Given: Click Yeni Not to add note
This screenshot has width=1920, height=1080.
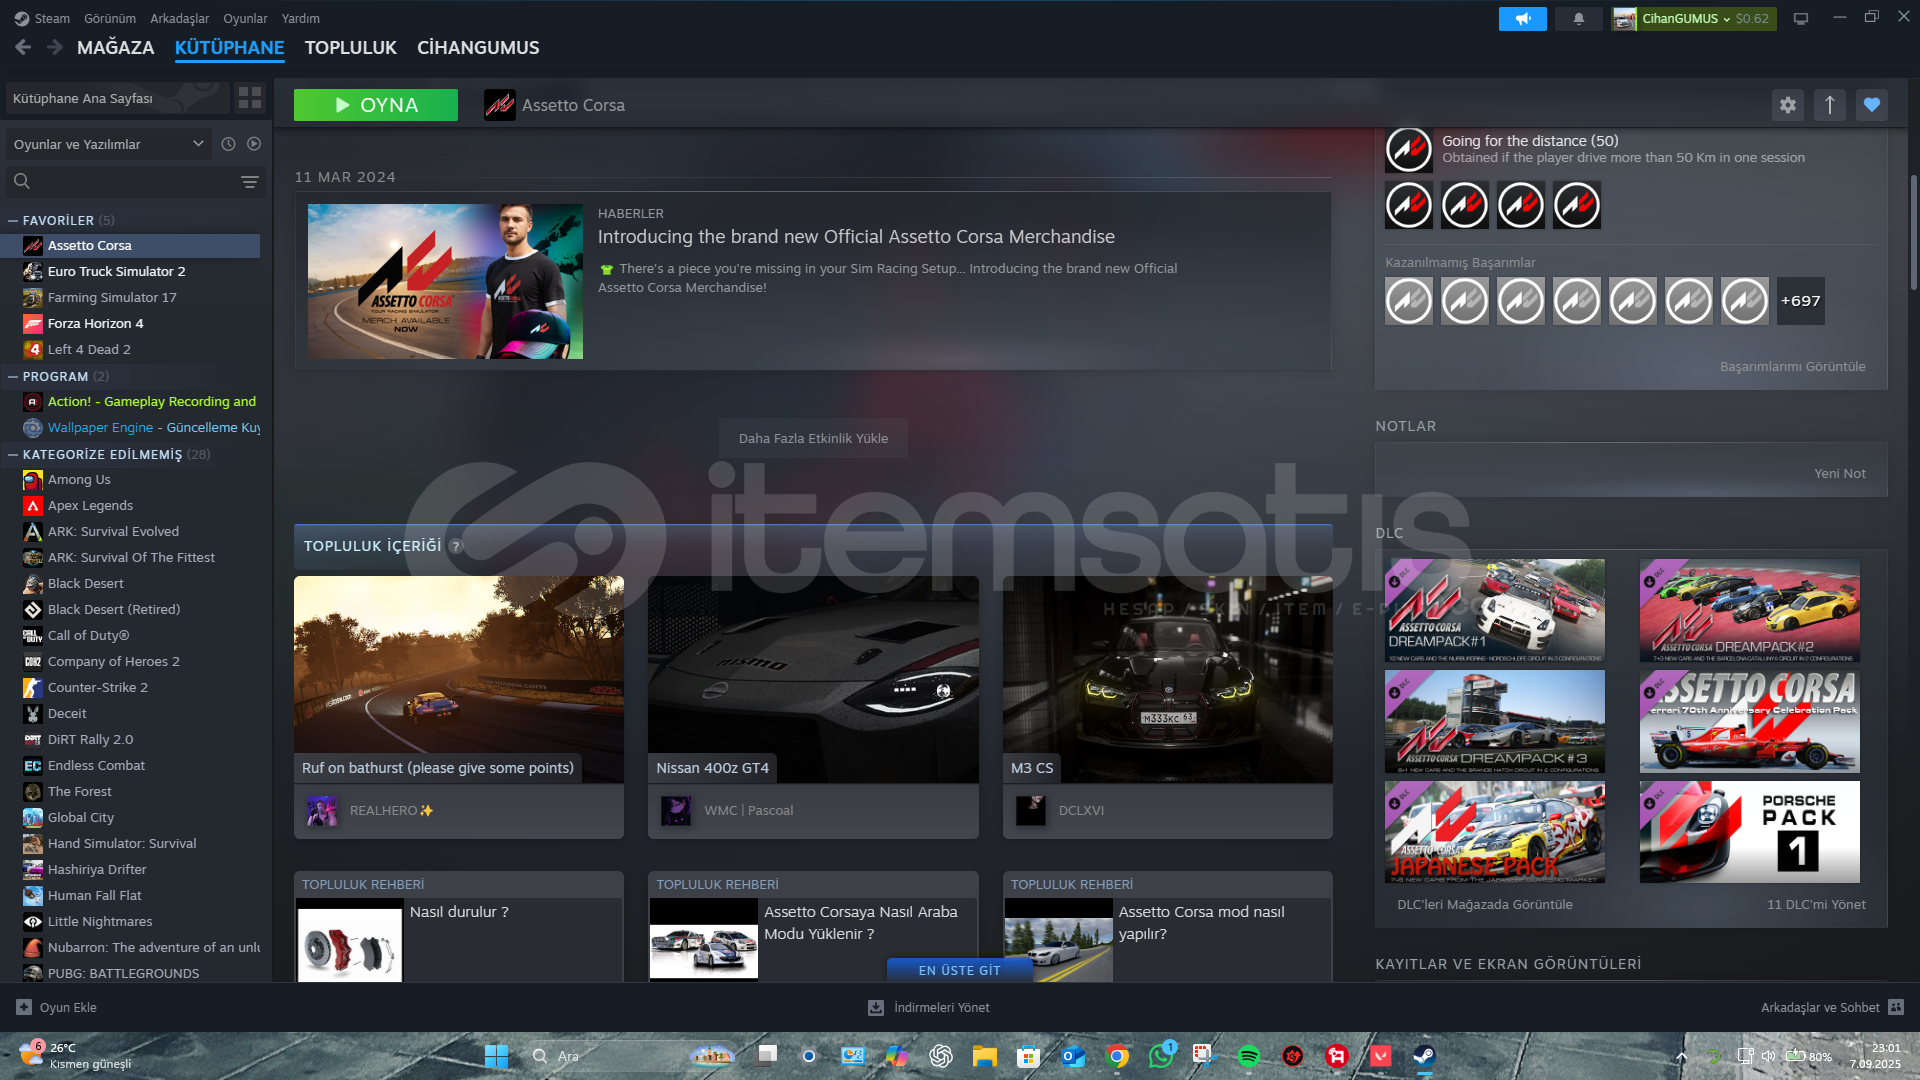Looking at the screenshot, I should pos(1840,473).
